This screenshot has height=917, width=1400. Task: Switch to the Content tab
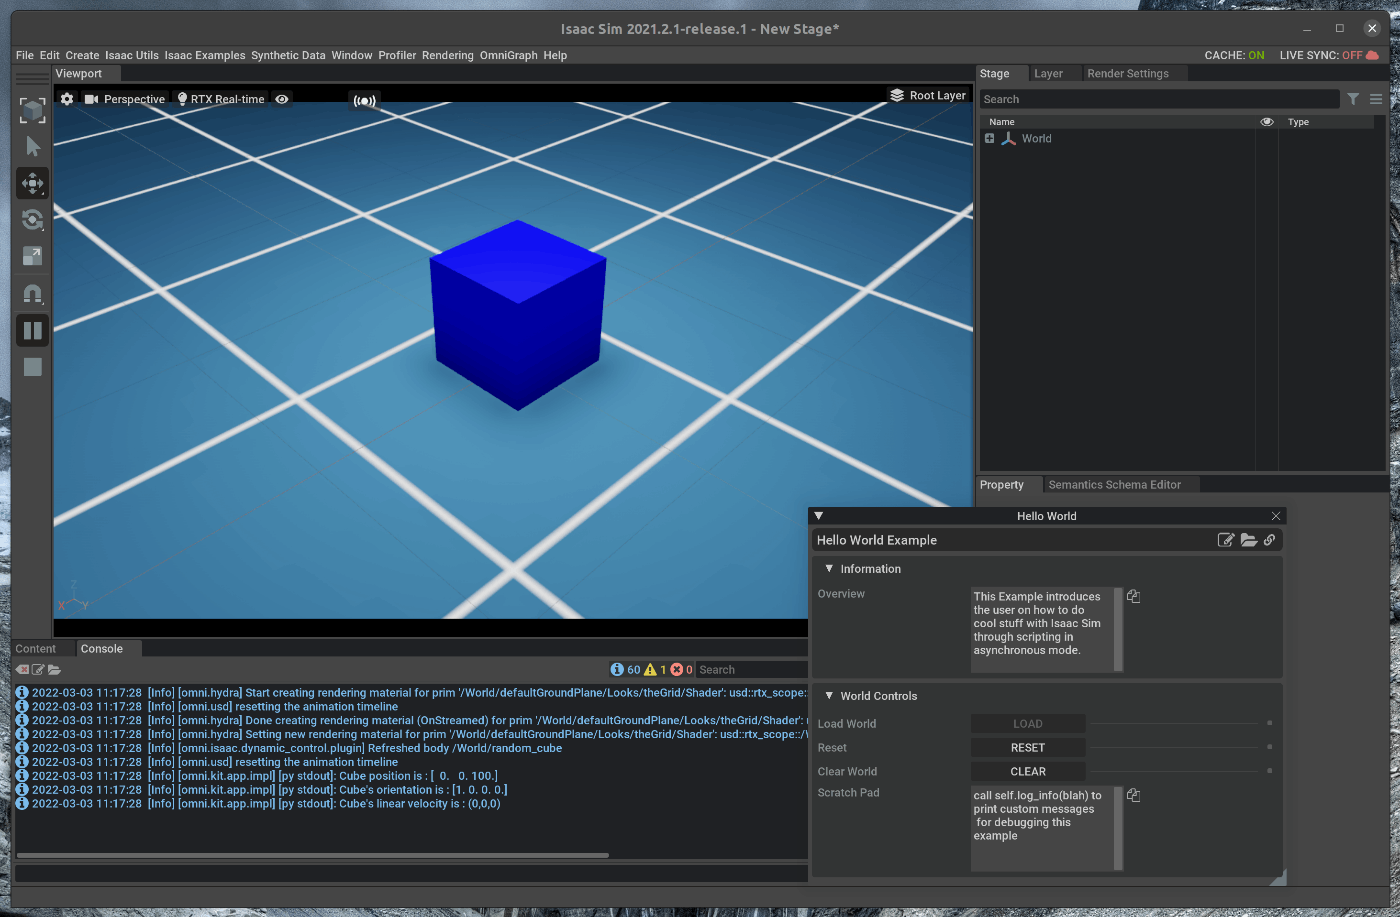tap(36, 649)
